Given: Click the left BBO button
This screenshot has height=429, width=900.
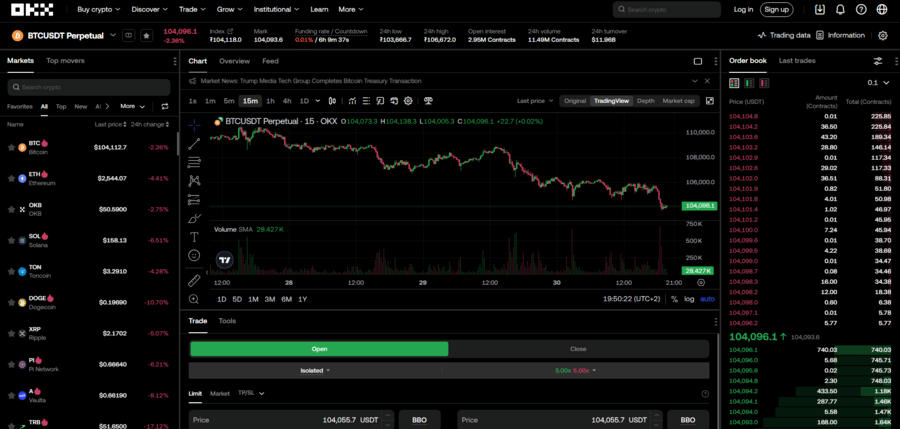Looking at the screenshot, I should click(x=419, y=420).
